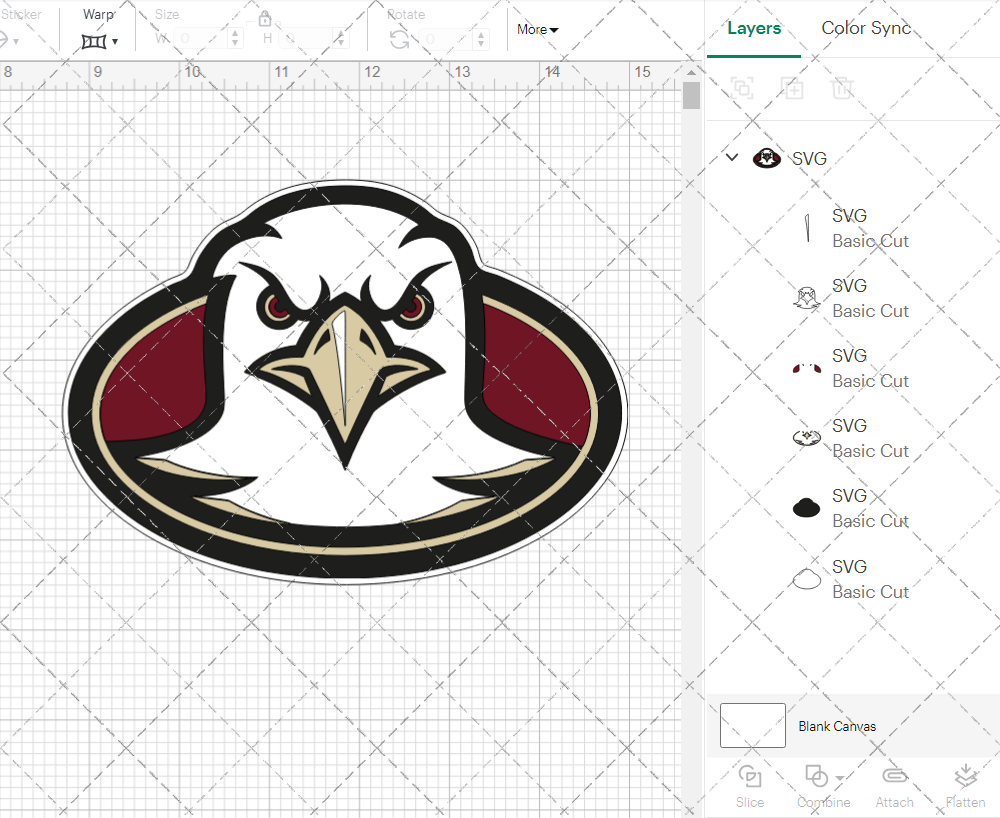Click the Delete layer icon
This screenshot has width=1000, height=818.
[842, 88]
